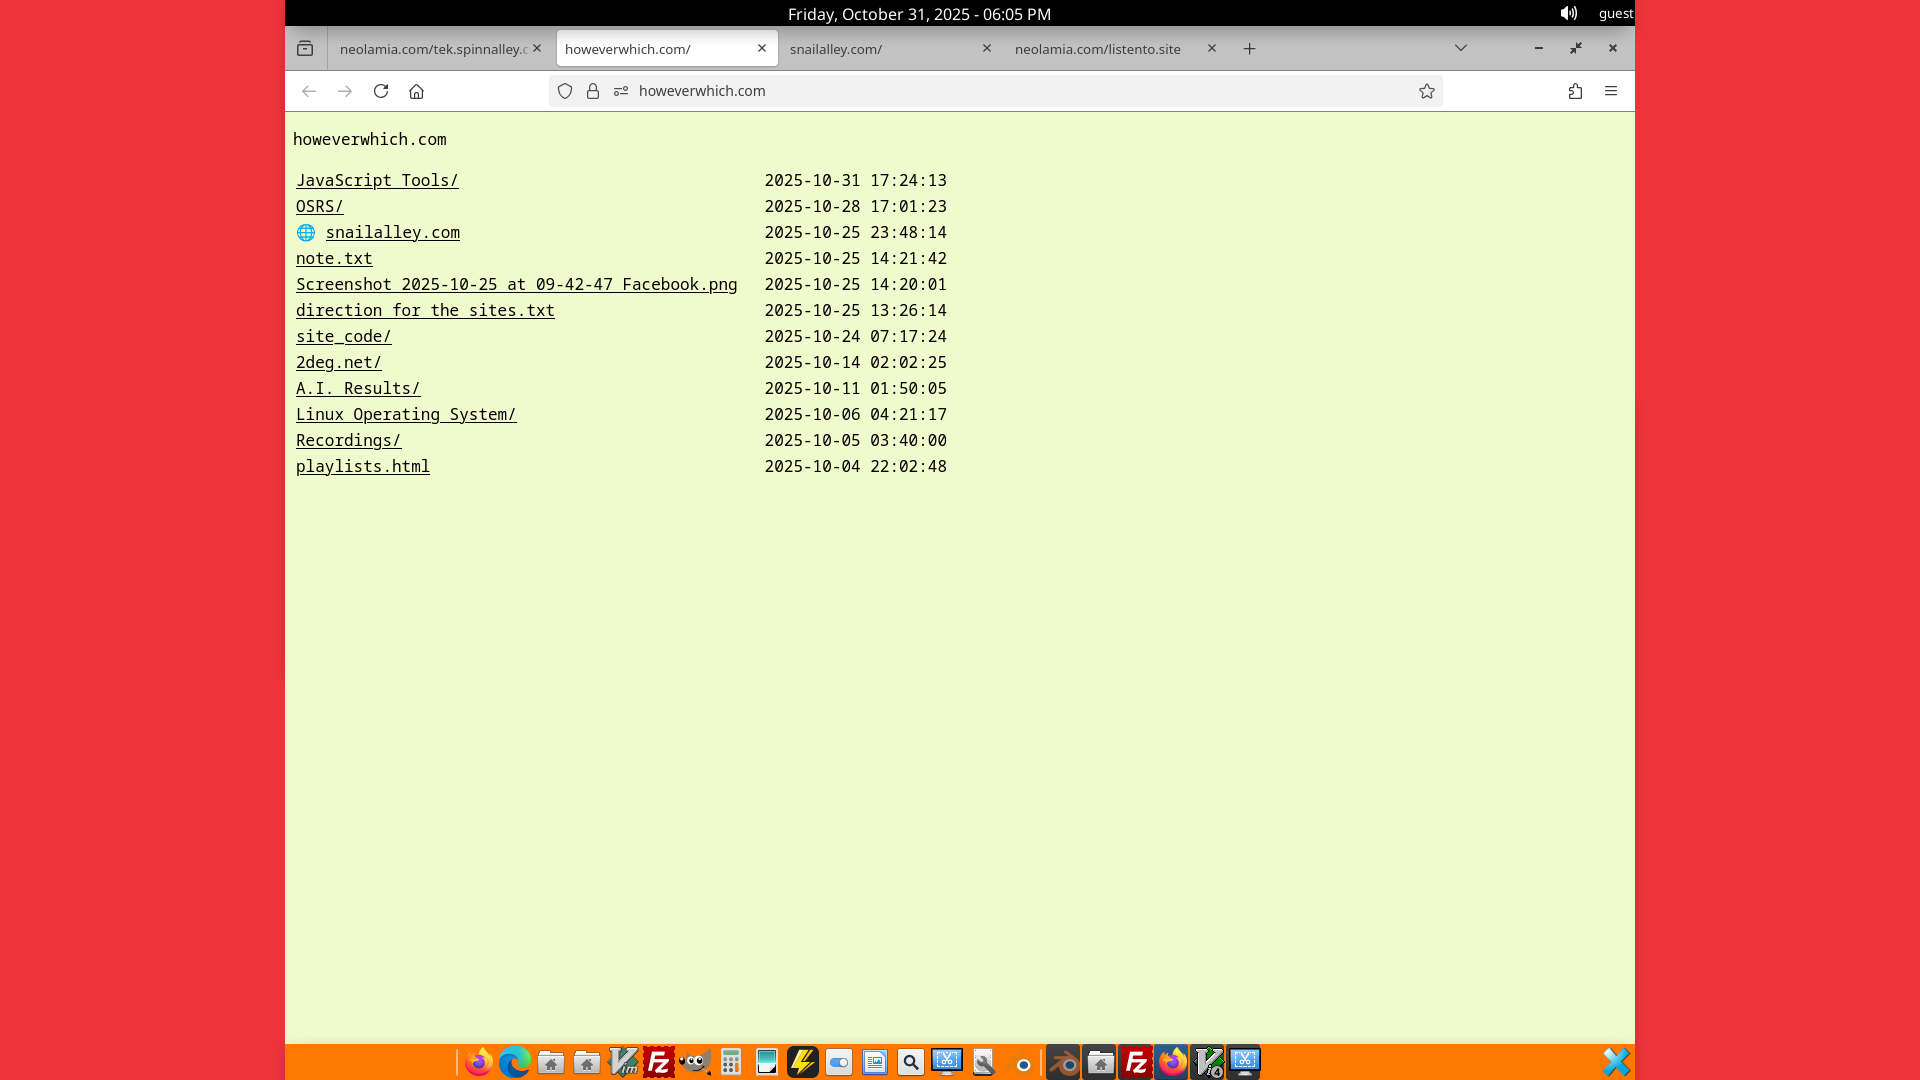Click the system volume speaker icon

[x=1568, y=13]
